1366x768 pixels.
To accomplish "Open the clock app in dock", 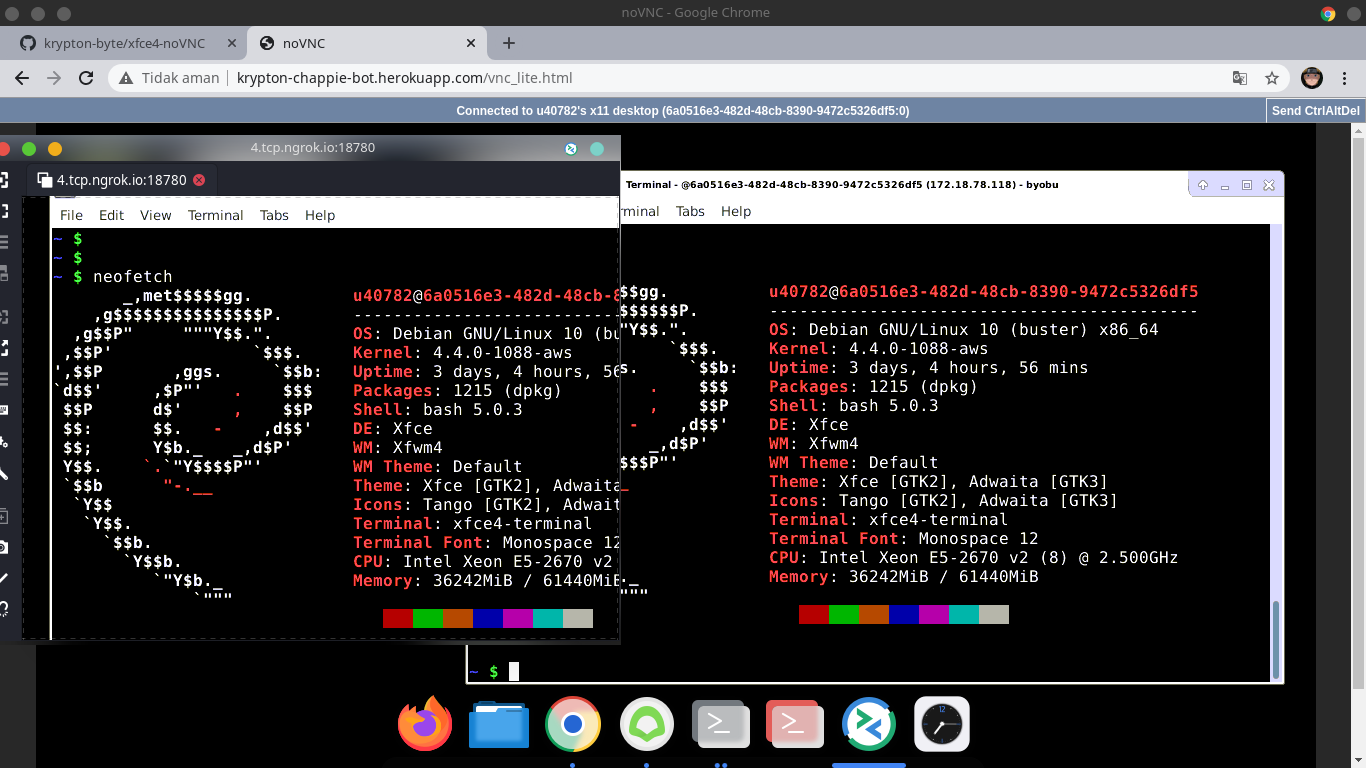I will [942, 724].
